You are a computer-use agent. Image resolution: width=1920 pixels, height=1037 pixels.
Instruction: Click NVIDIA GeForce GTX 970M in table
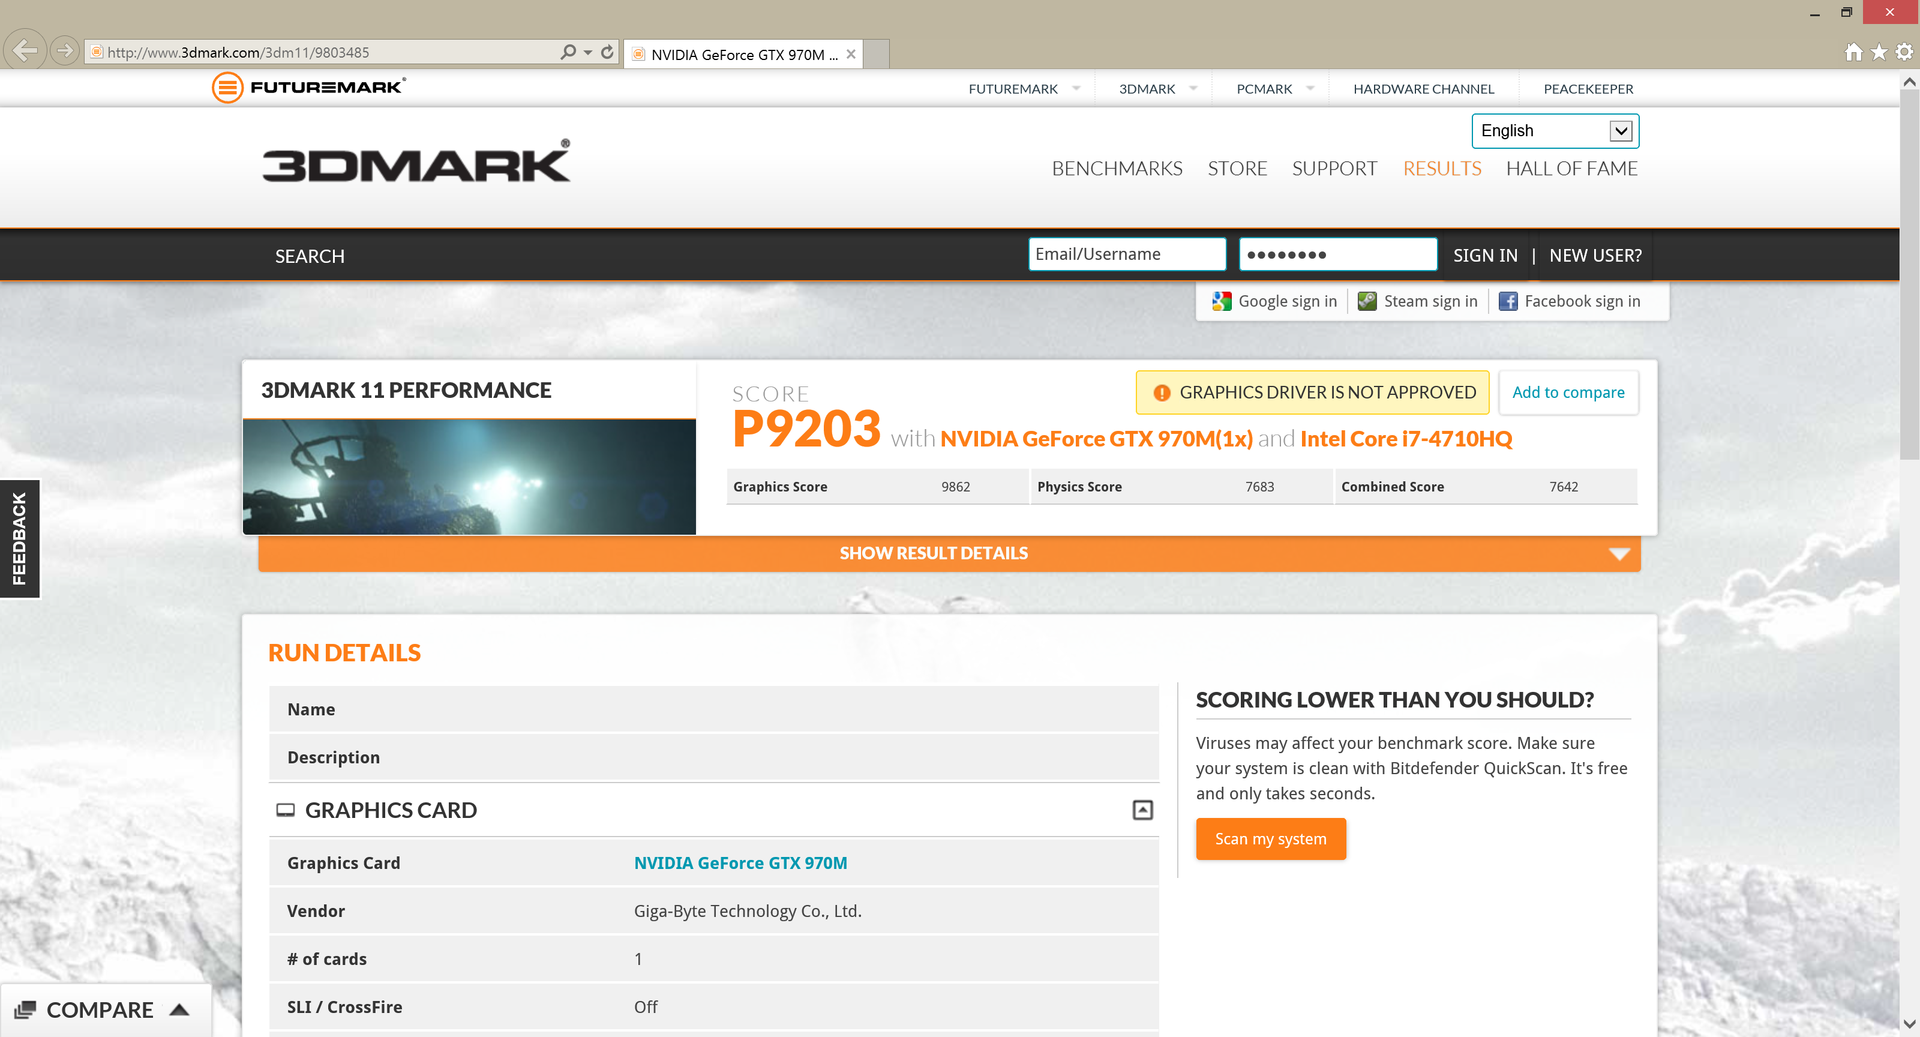tap(740, 863)
